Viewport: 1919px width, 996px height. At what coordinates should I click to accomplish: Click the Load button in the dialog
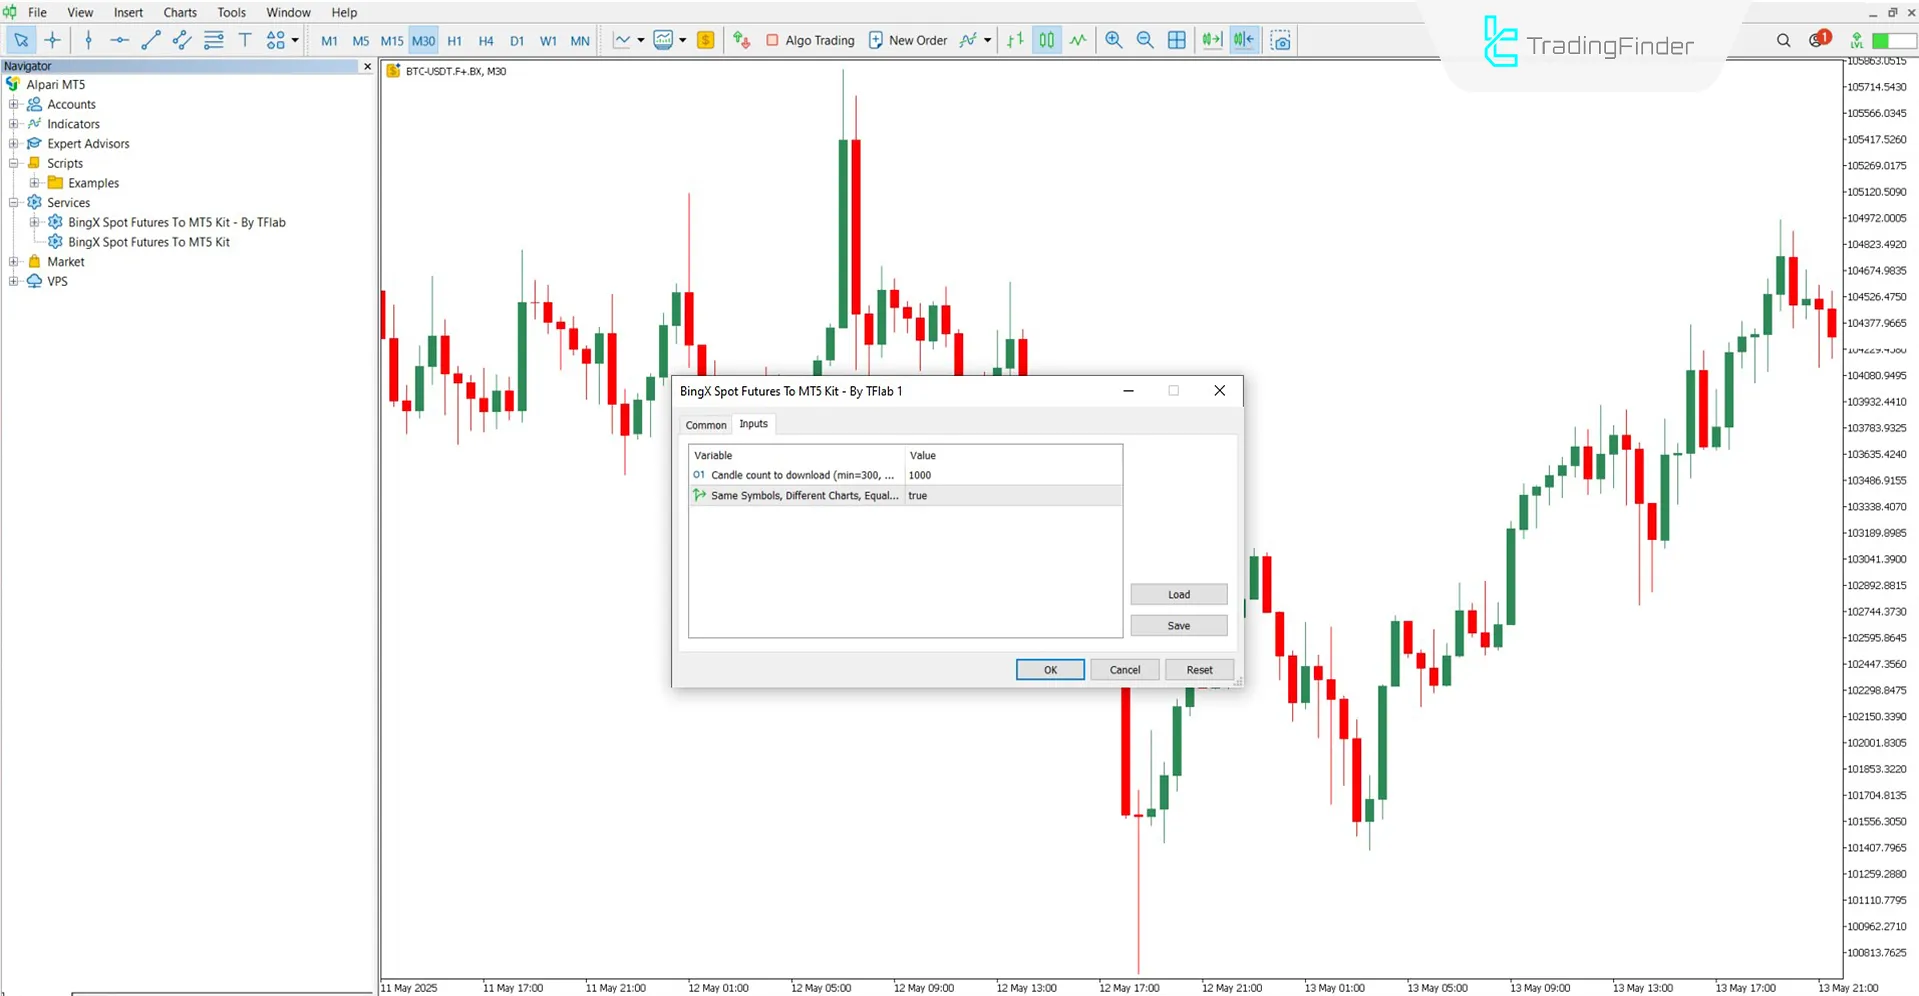click(x=1178, y=594)
